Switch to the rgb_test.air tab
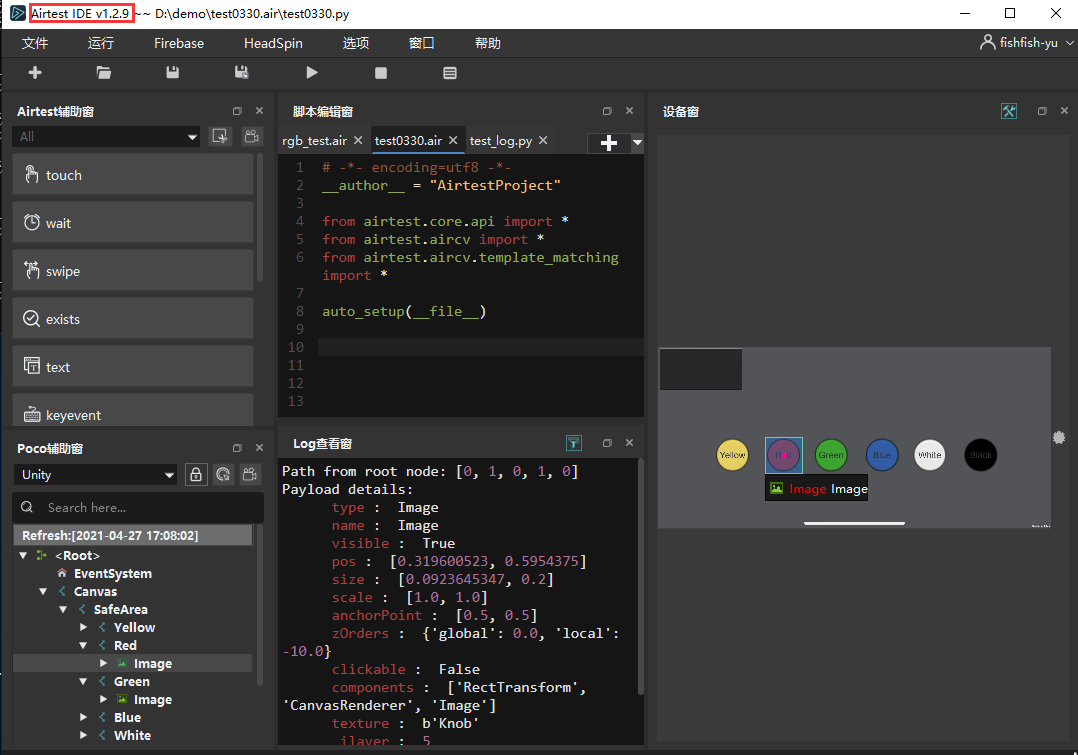 coord(314,140)
